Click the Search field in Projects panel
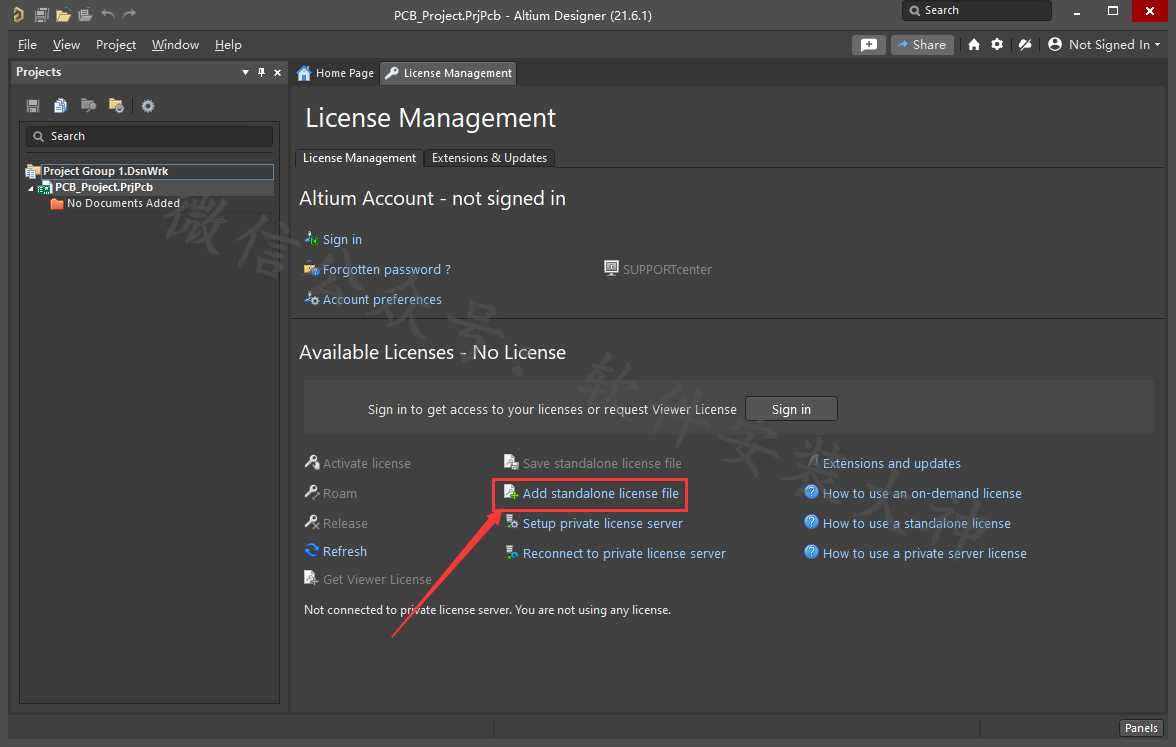The width and height of the screenshot is (1176, 747). coord(149,136)
